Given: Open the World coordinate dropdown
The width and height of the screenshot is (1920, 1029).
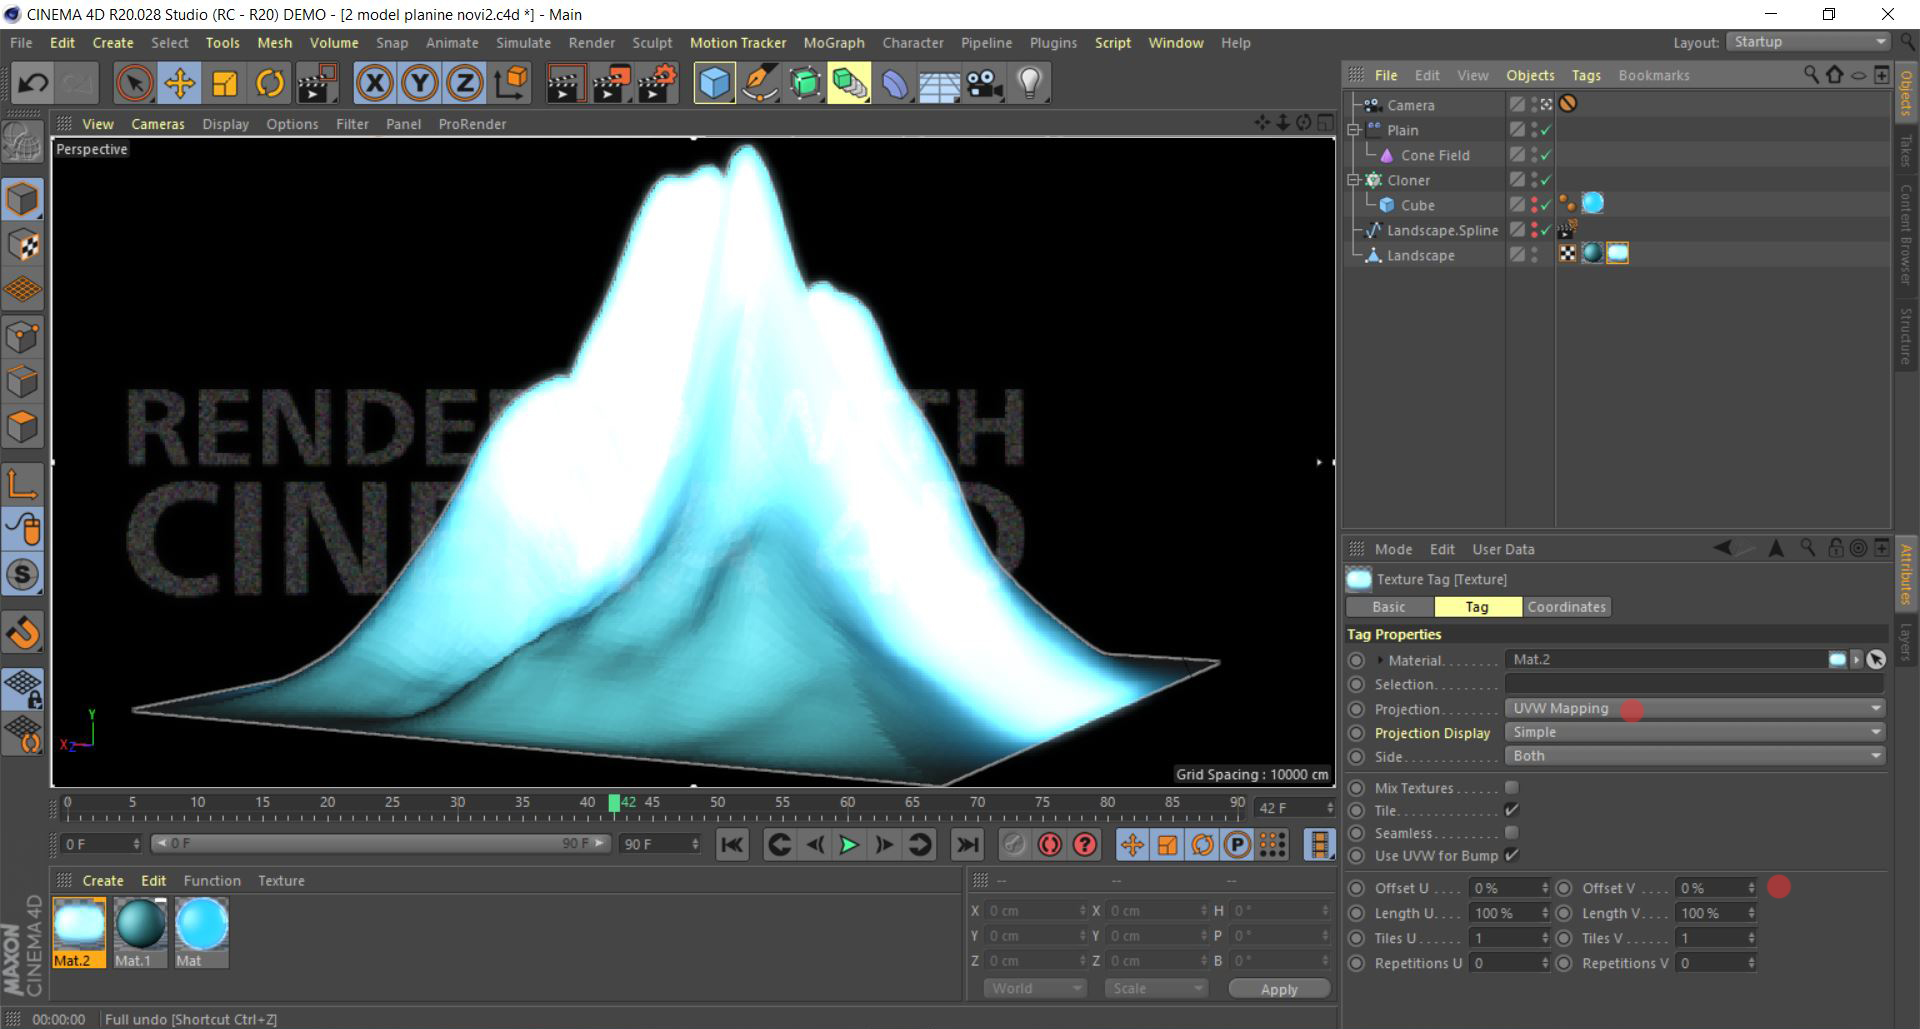Looking at the screenshot, I should pos(1035,988).
